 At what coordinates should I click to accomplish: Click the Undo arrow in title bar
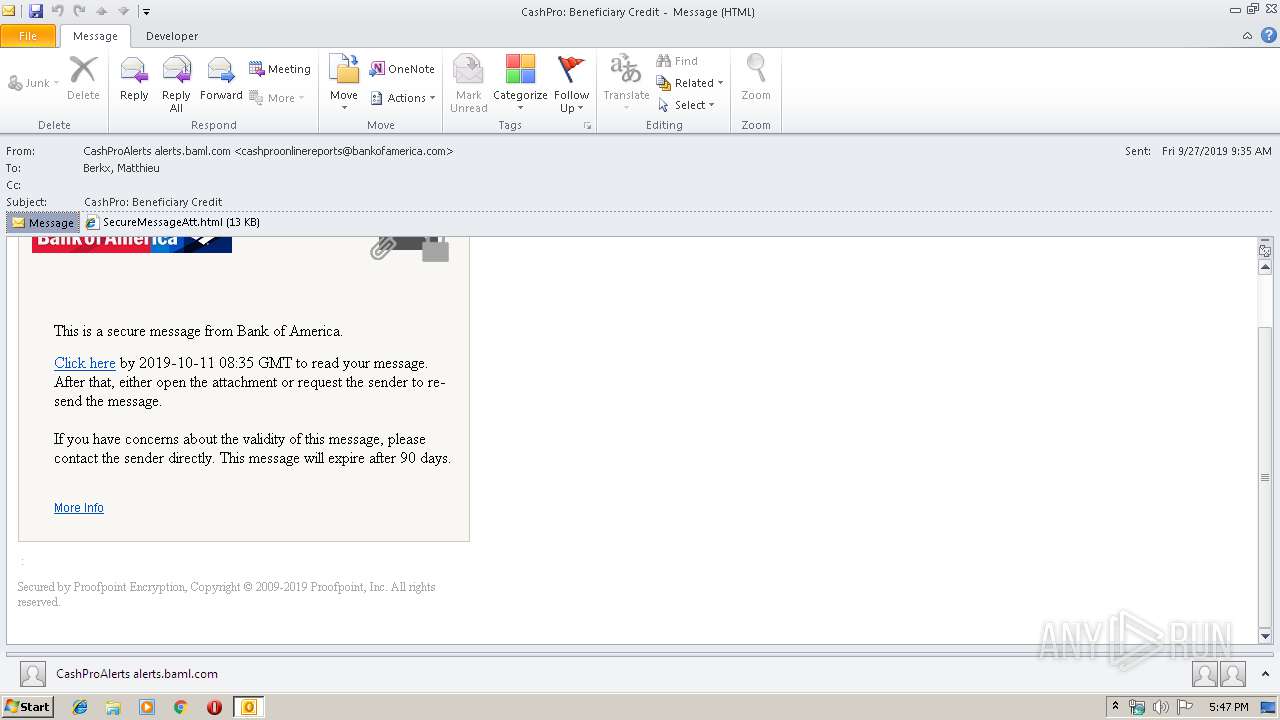(x=58, y=11)
